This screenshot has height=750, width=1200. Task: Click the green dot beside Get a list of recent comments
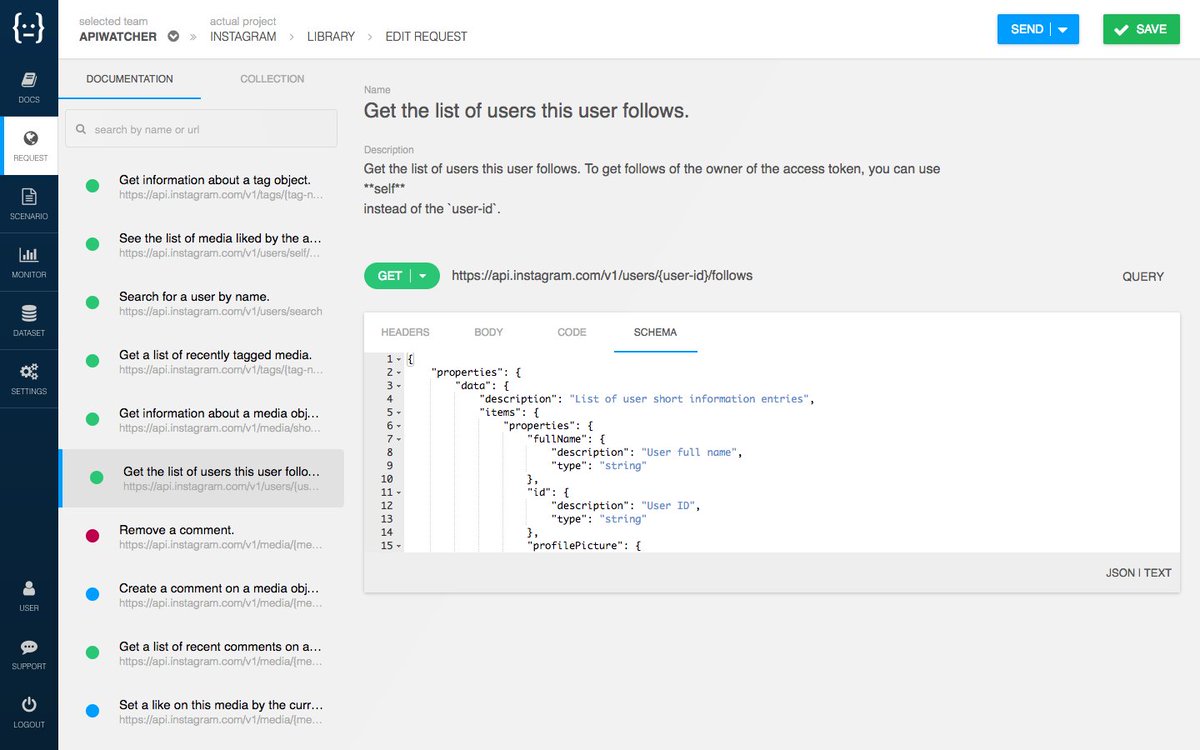point(92,653)
